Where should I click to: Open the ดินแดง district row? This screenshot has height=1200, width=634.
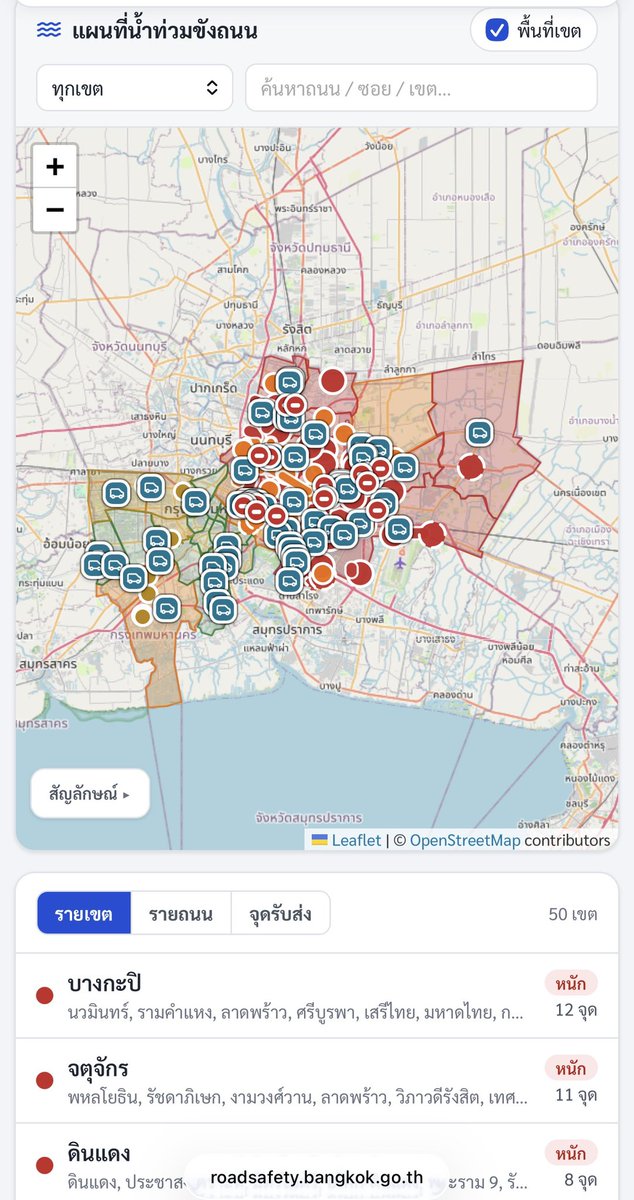[x=317, y=1162]
